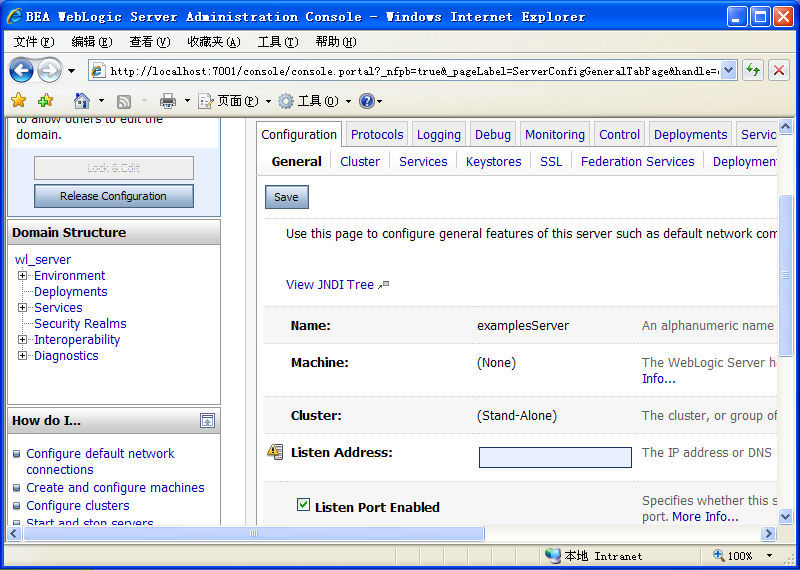Click the Save button
800x570 pixels.
point(286,197)
